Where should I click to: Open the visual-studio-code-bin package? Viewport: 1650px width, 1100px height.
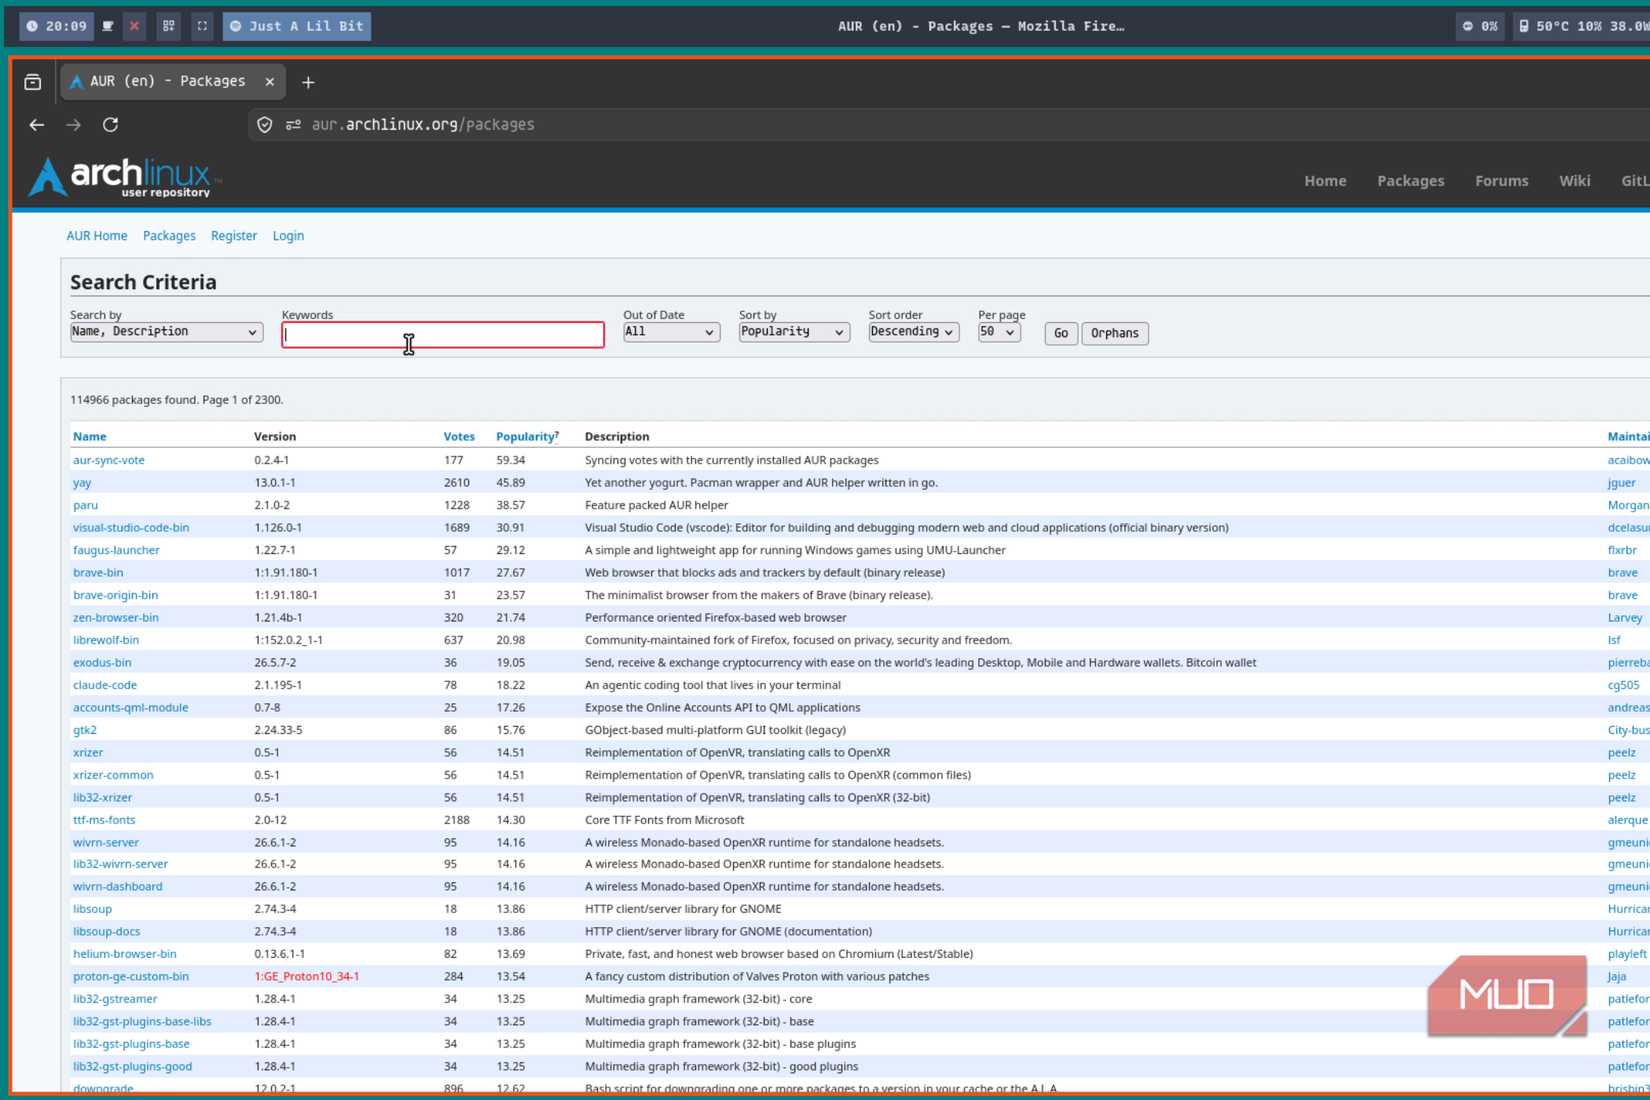[131, 528]
